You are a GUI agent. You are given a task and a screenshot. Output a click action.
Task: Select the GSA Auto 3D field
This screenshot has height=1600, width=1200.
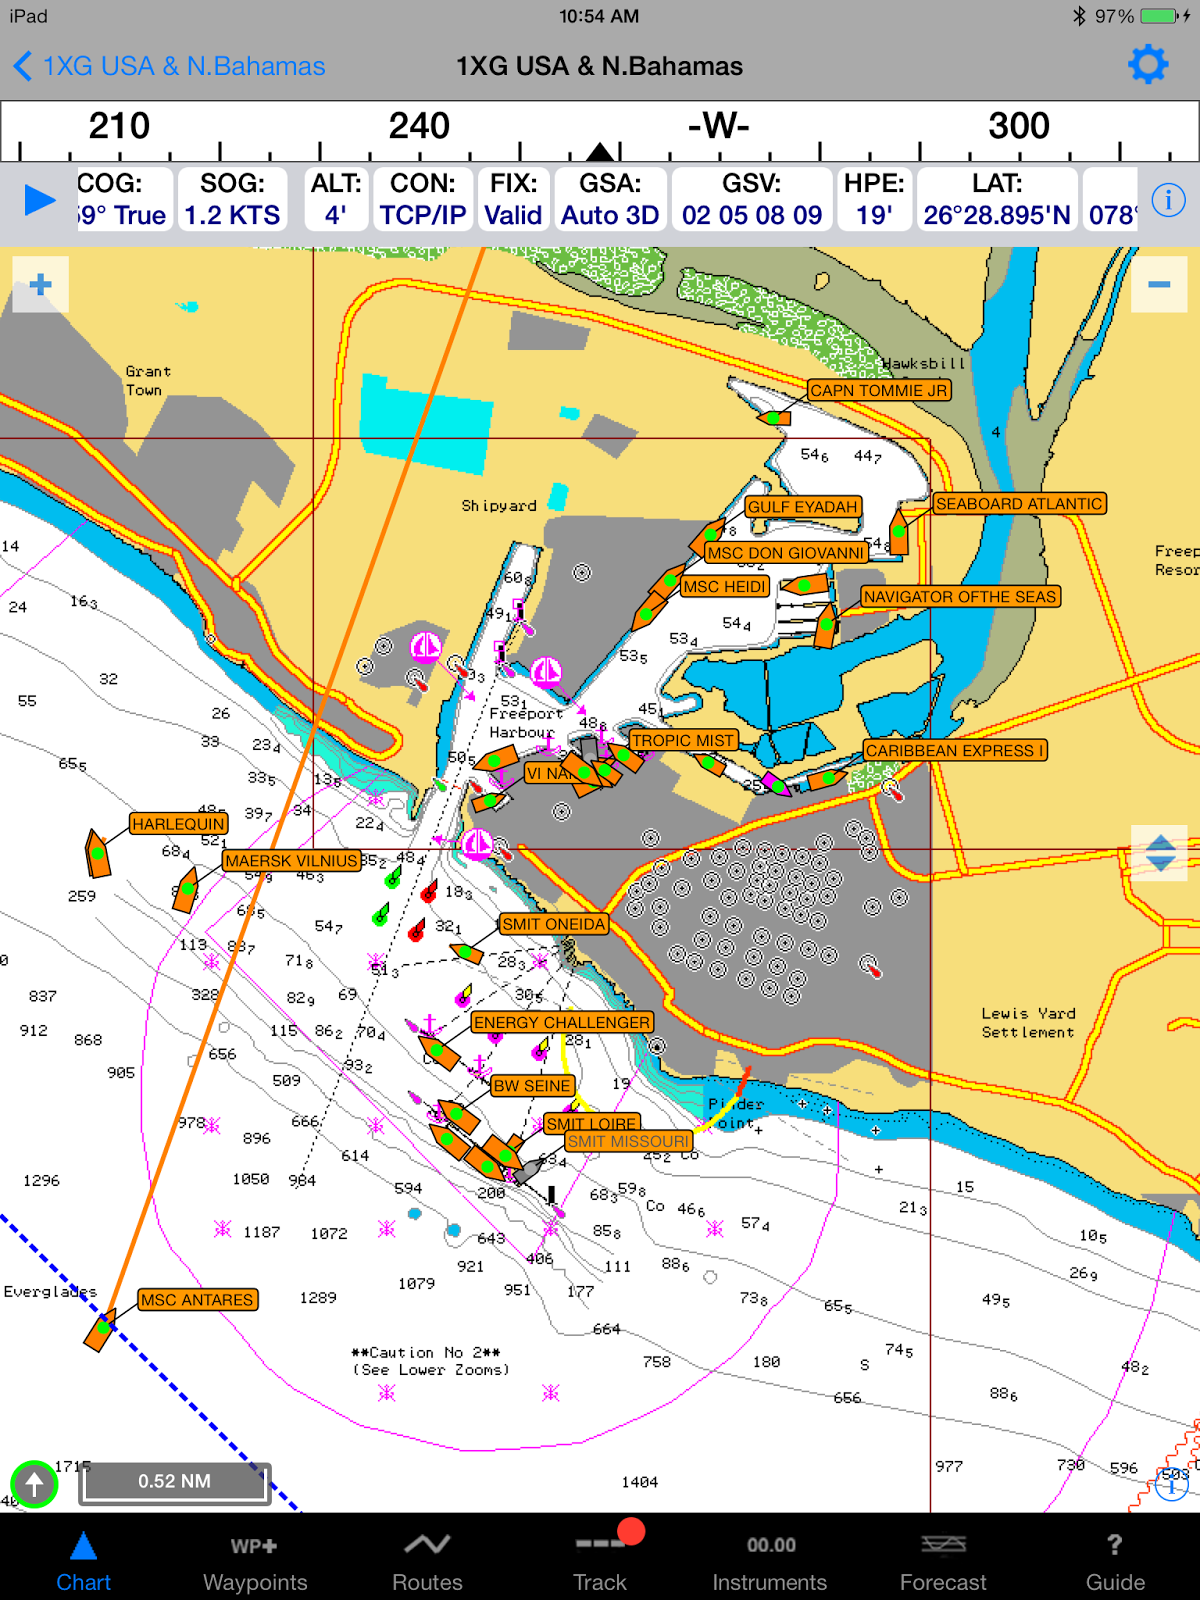[610, 199]
